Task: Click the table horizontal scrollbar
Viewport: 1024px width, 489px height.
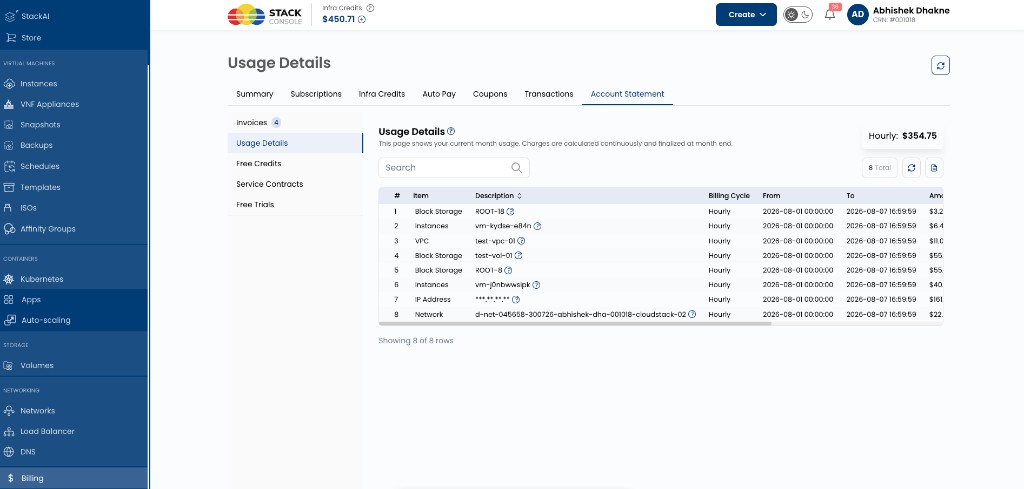Action: pyautogui.click(x=575, y=323)
